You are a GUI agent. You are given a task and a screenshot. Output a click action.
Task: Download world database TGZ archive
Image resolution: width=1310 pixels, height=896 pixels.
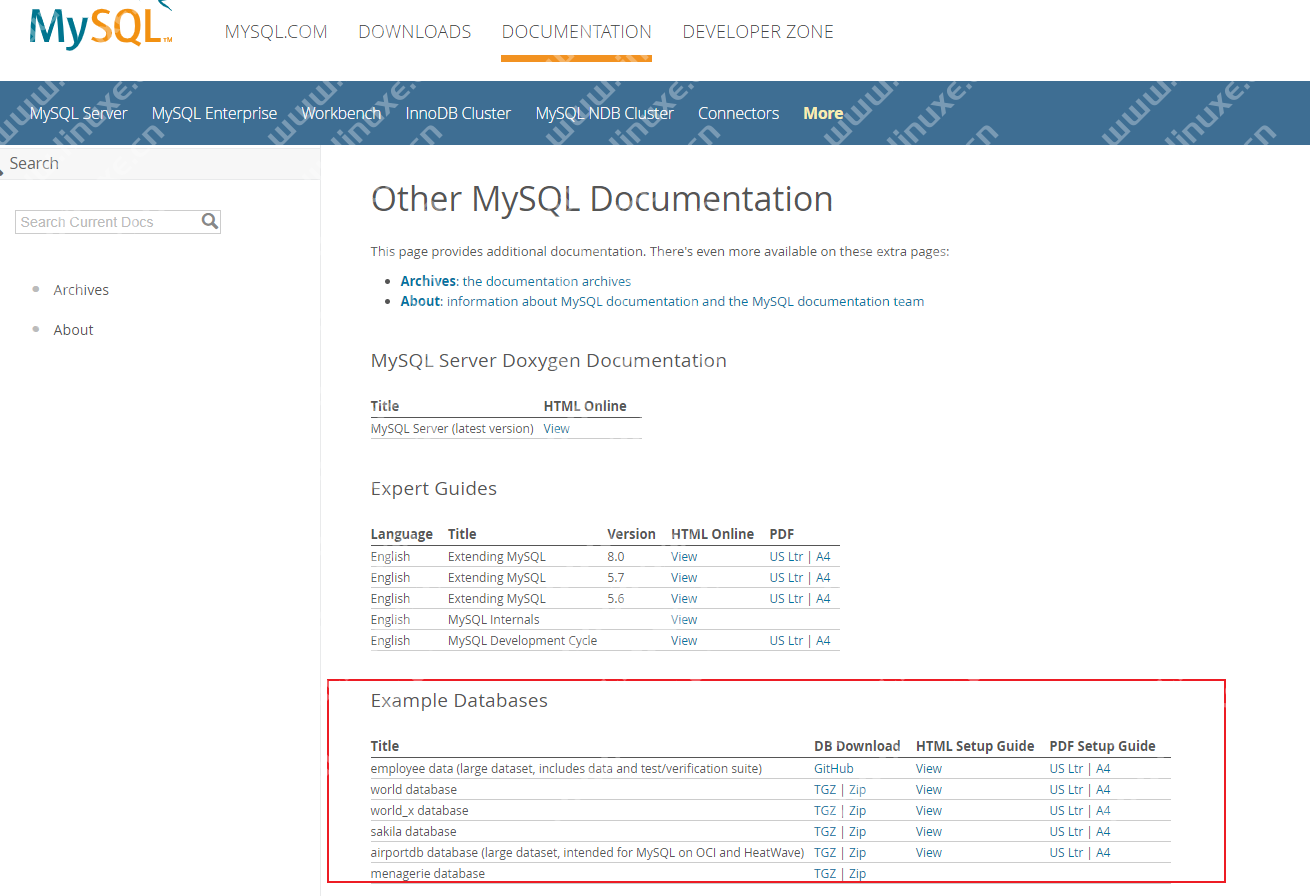825,789
